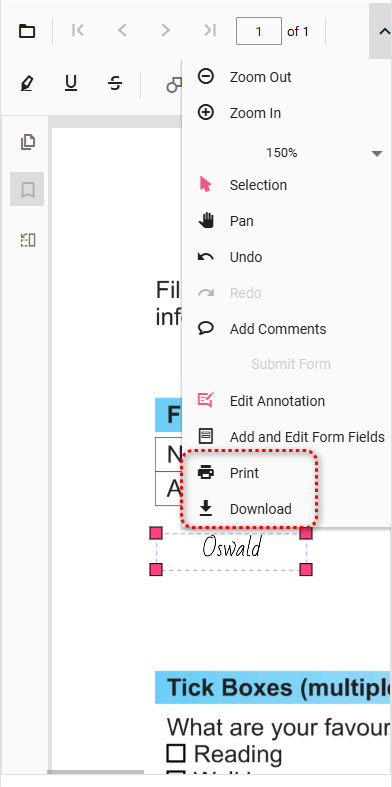Open the bookmarks side panel
The width and height of the screenshot is (392, 787).
pyautogui.click(x=28, y=190)
